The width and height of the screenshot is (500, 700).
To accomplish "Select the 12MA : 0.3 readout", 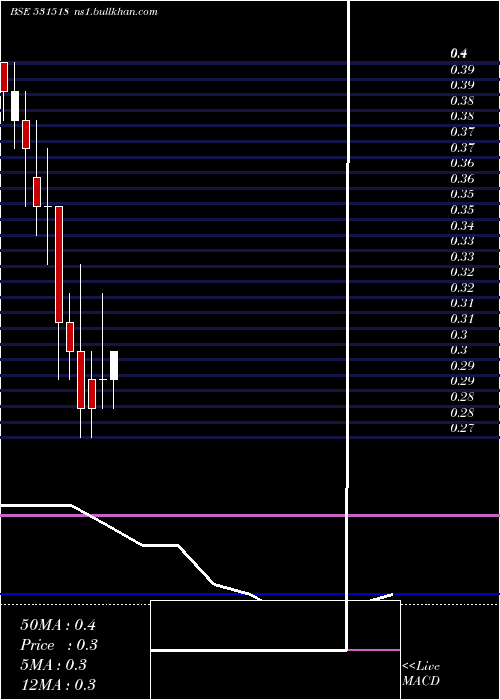I will (x=58, y=685).
